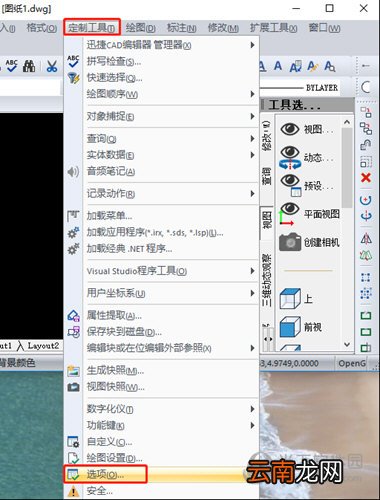The image size is (380, 500).
Task: Select the 创建相机 camera tool
Action: point(310,242)
